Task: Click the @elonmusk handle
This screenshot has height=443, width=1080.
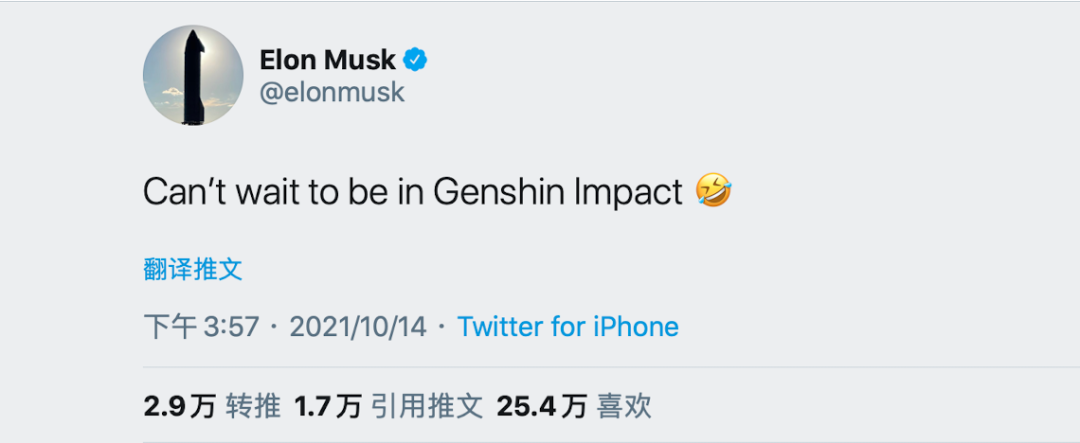Action: click(x=332, y=93)
